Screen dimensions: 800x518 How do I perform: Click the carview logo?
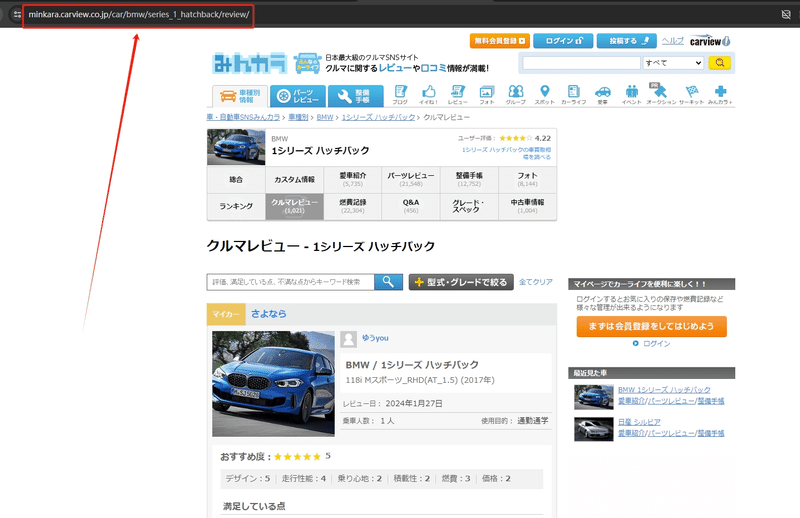(710, 41)
